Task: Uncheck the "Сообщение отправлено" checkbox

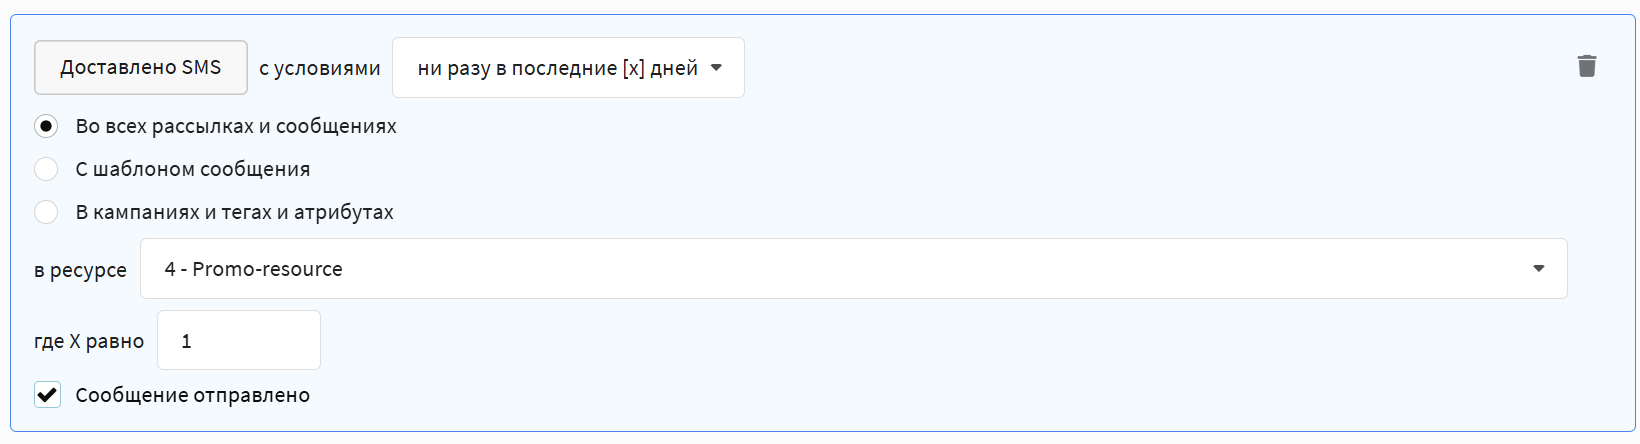Action: [x=47, y=395]
